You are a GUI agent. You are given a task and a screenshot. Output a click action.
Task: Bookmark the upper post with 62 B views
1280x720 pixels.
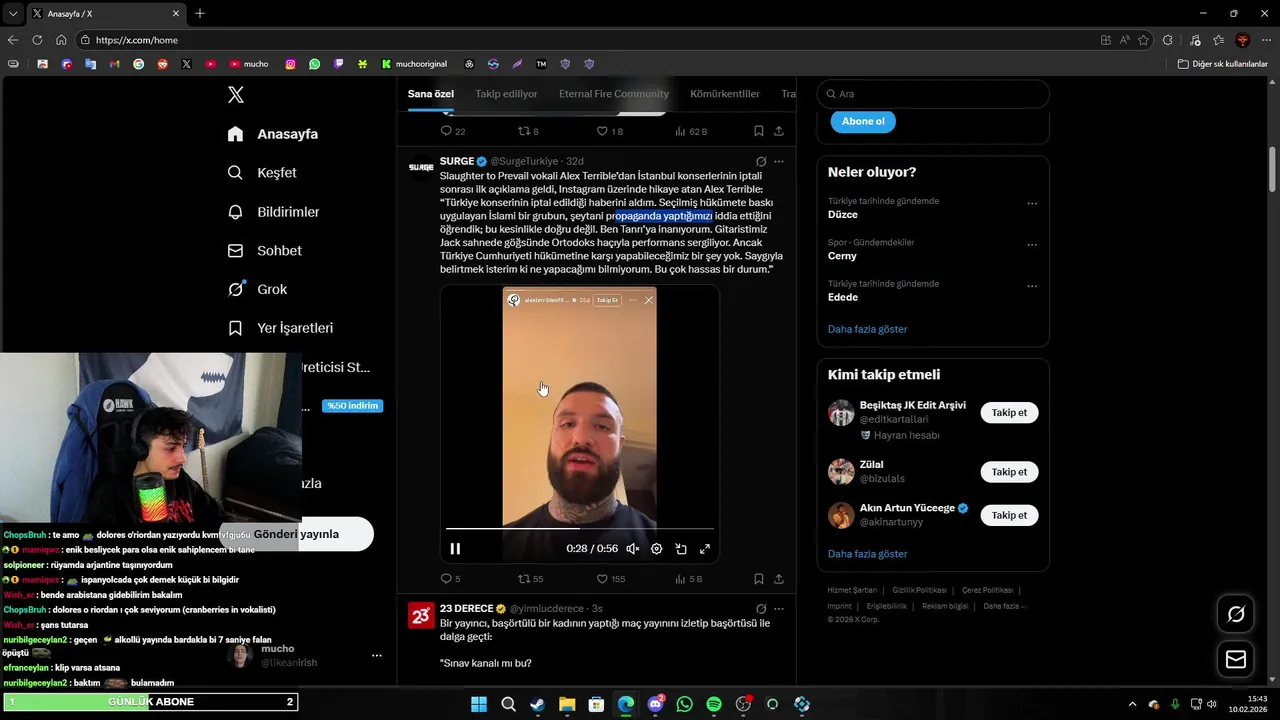(x=759, y=131)
